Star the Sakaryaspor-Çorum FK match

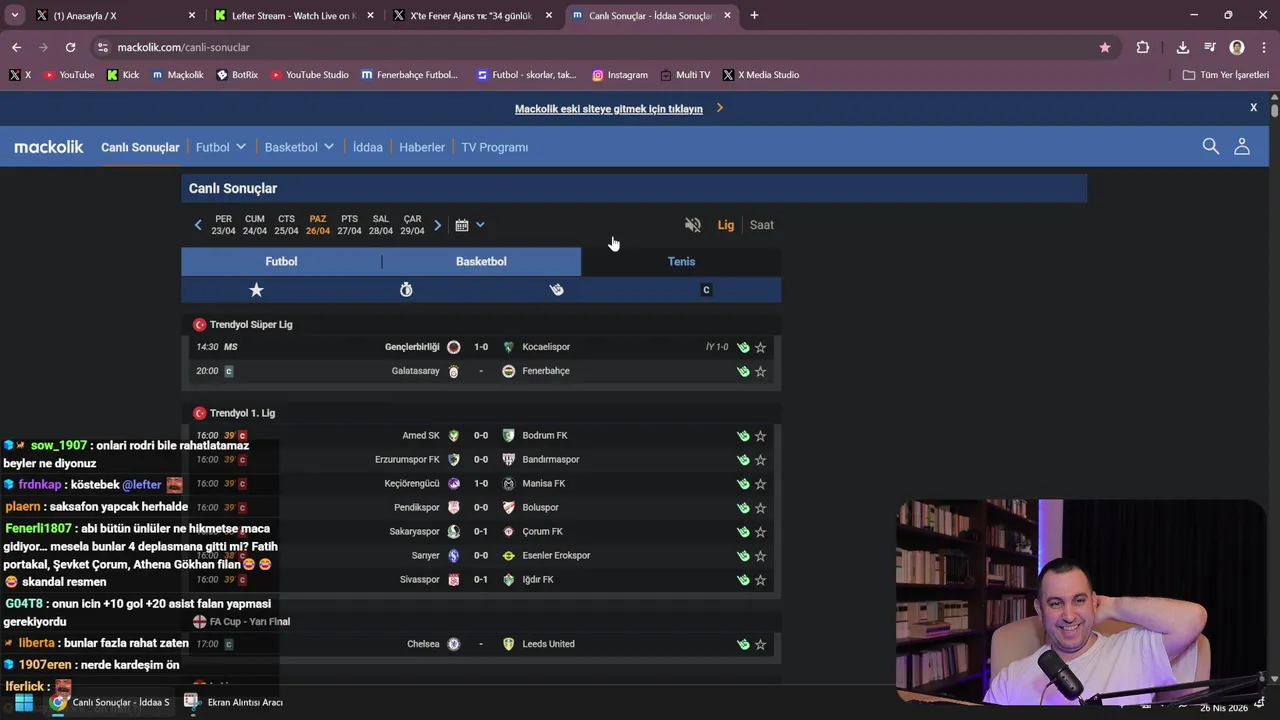tap(760, 532)
